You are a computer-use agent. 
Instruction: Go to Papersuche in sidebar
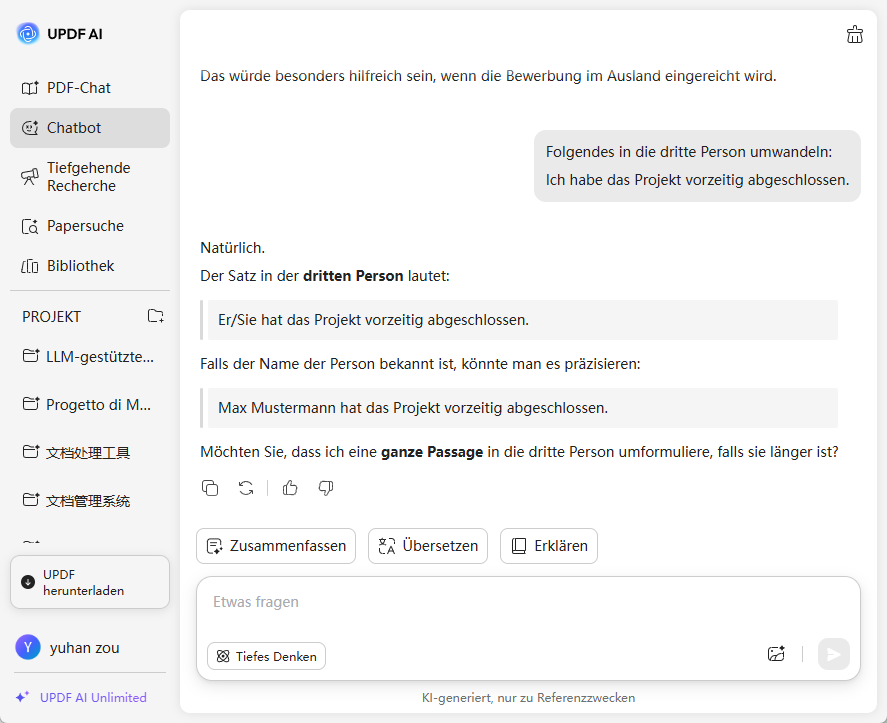point(90,226)
